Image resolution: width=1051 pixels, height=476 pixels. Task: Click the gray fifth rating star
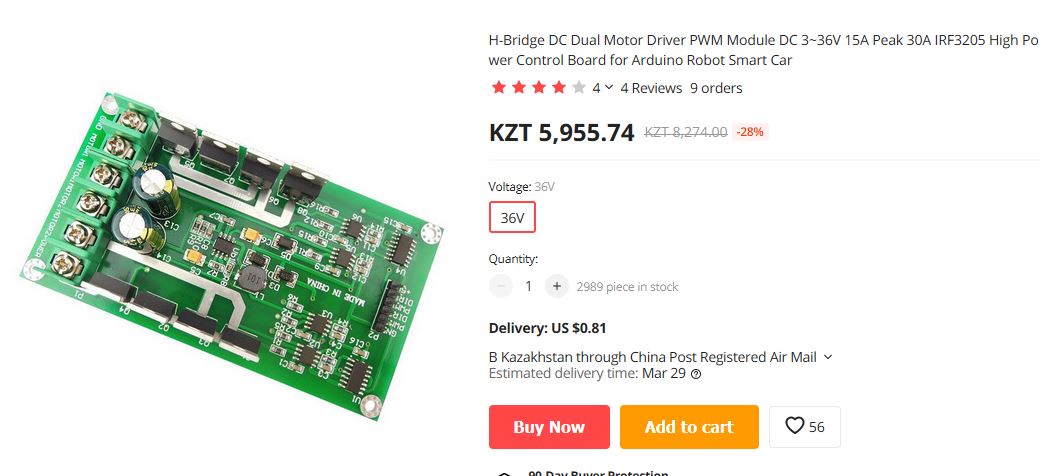pos(579,87)
